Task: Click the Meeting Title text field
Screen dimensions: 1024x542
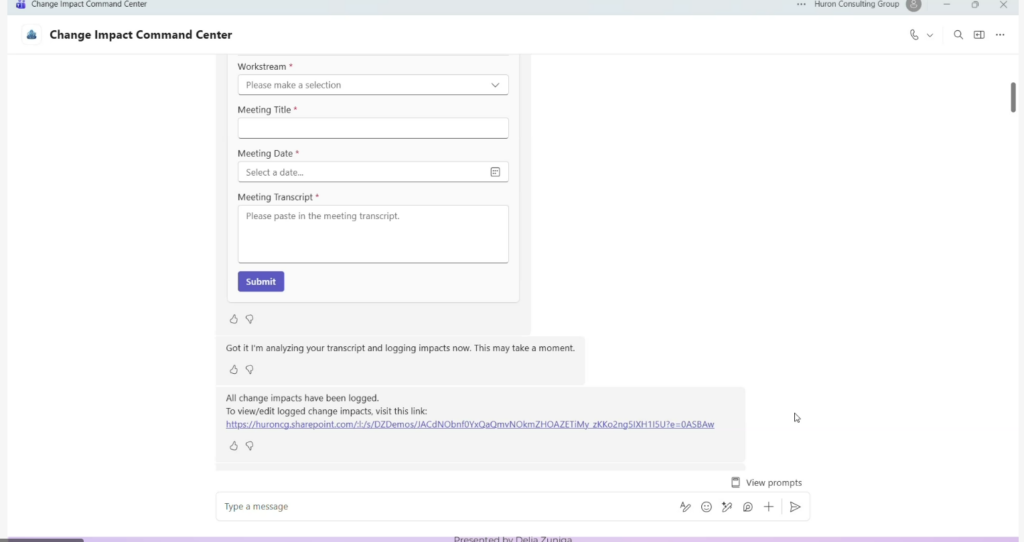Action: coord(372,128)
